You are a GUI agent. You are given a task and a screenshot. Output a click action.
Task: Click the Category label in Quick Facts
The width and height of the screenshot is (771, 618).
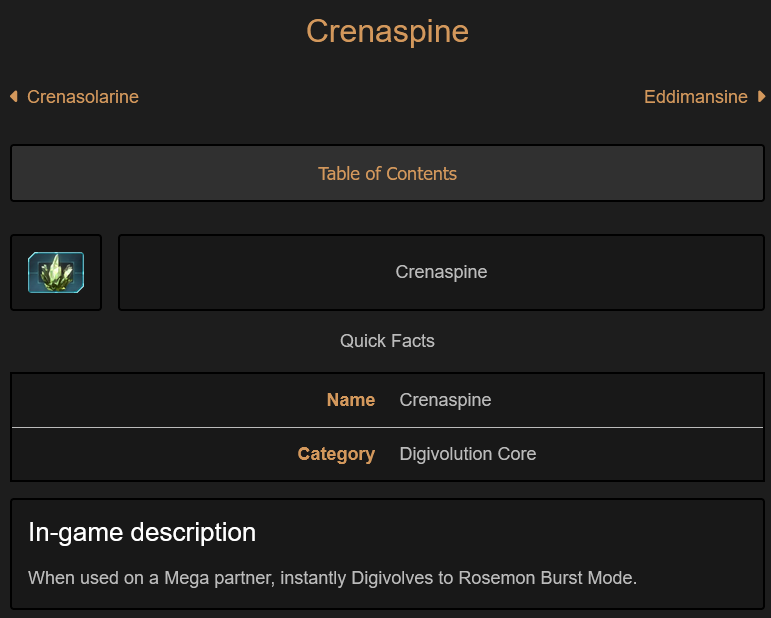pos(336,454)
